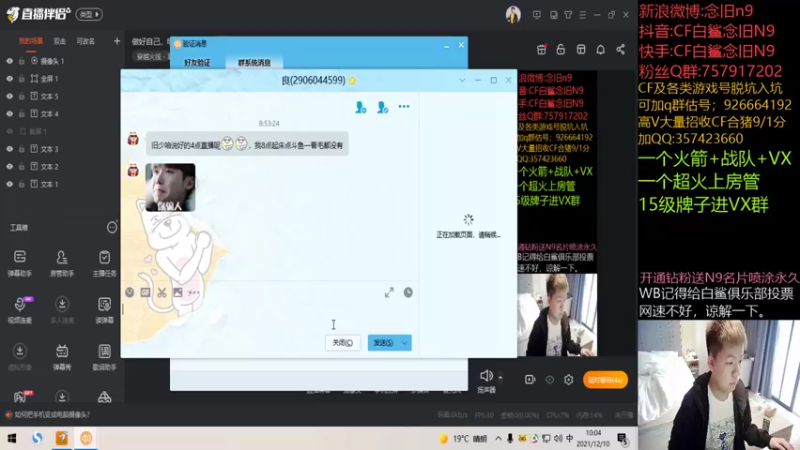Screen dimensions: 800x450
Task: Open the Windows notification center icon
Action: tap(622, 438)
